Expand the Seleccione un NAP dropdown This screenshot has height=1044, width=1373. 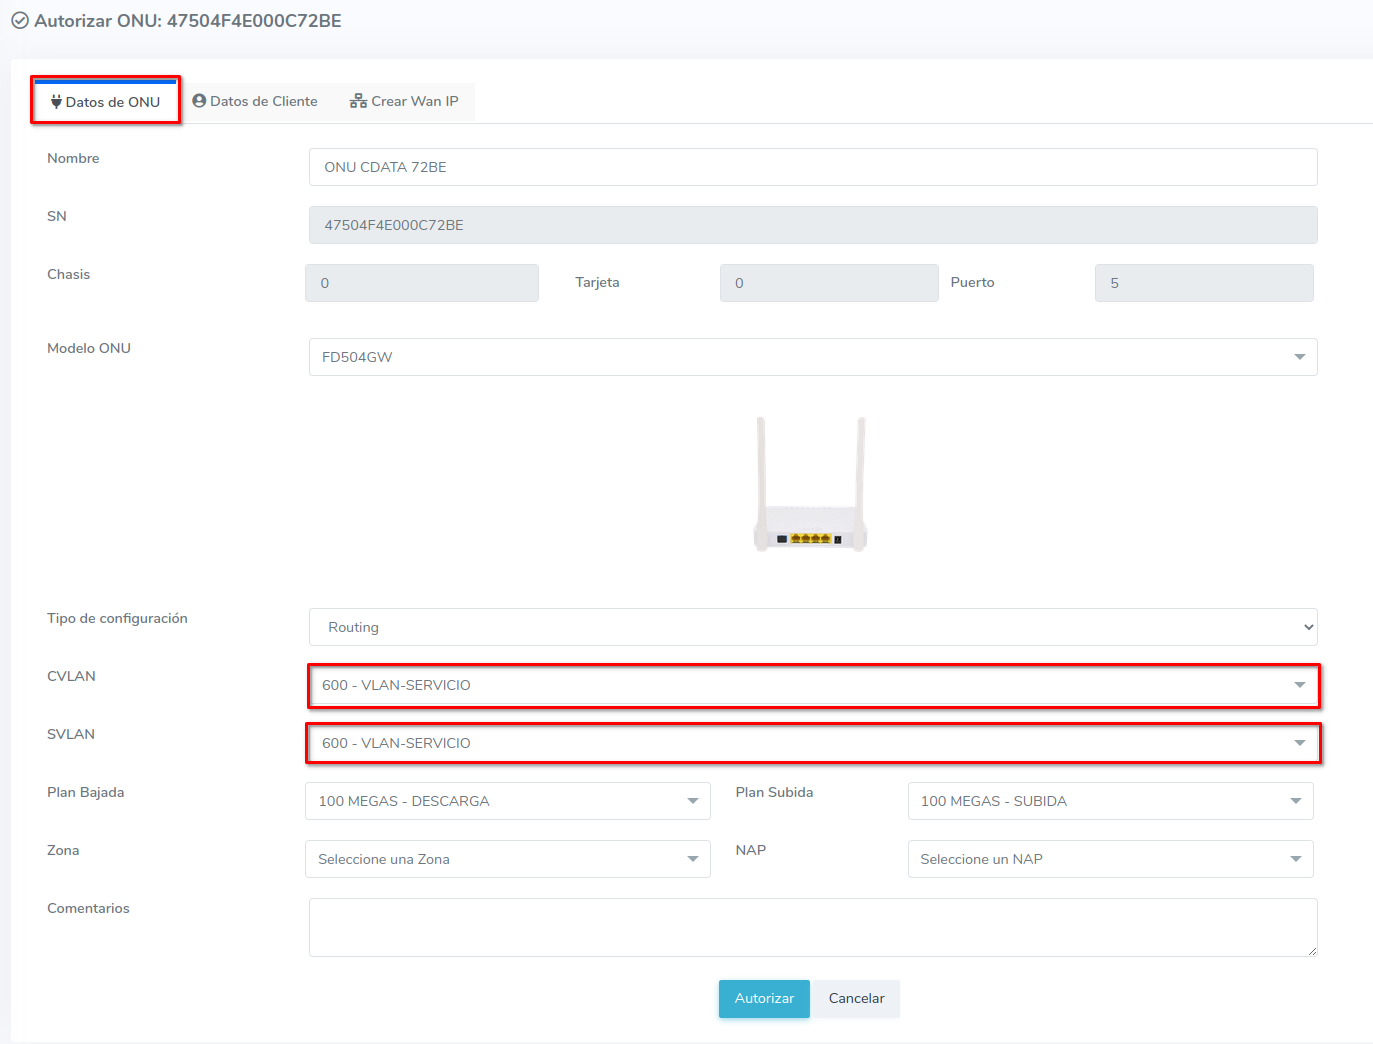tap(1110, 859)
